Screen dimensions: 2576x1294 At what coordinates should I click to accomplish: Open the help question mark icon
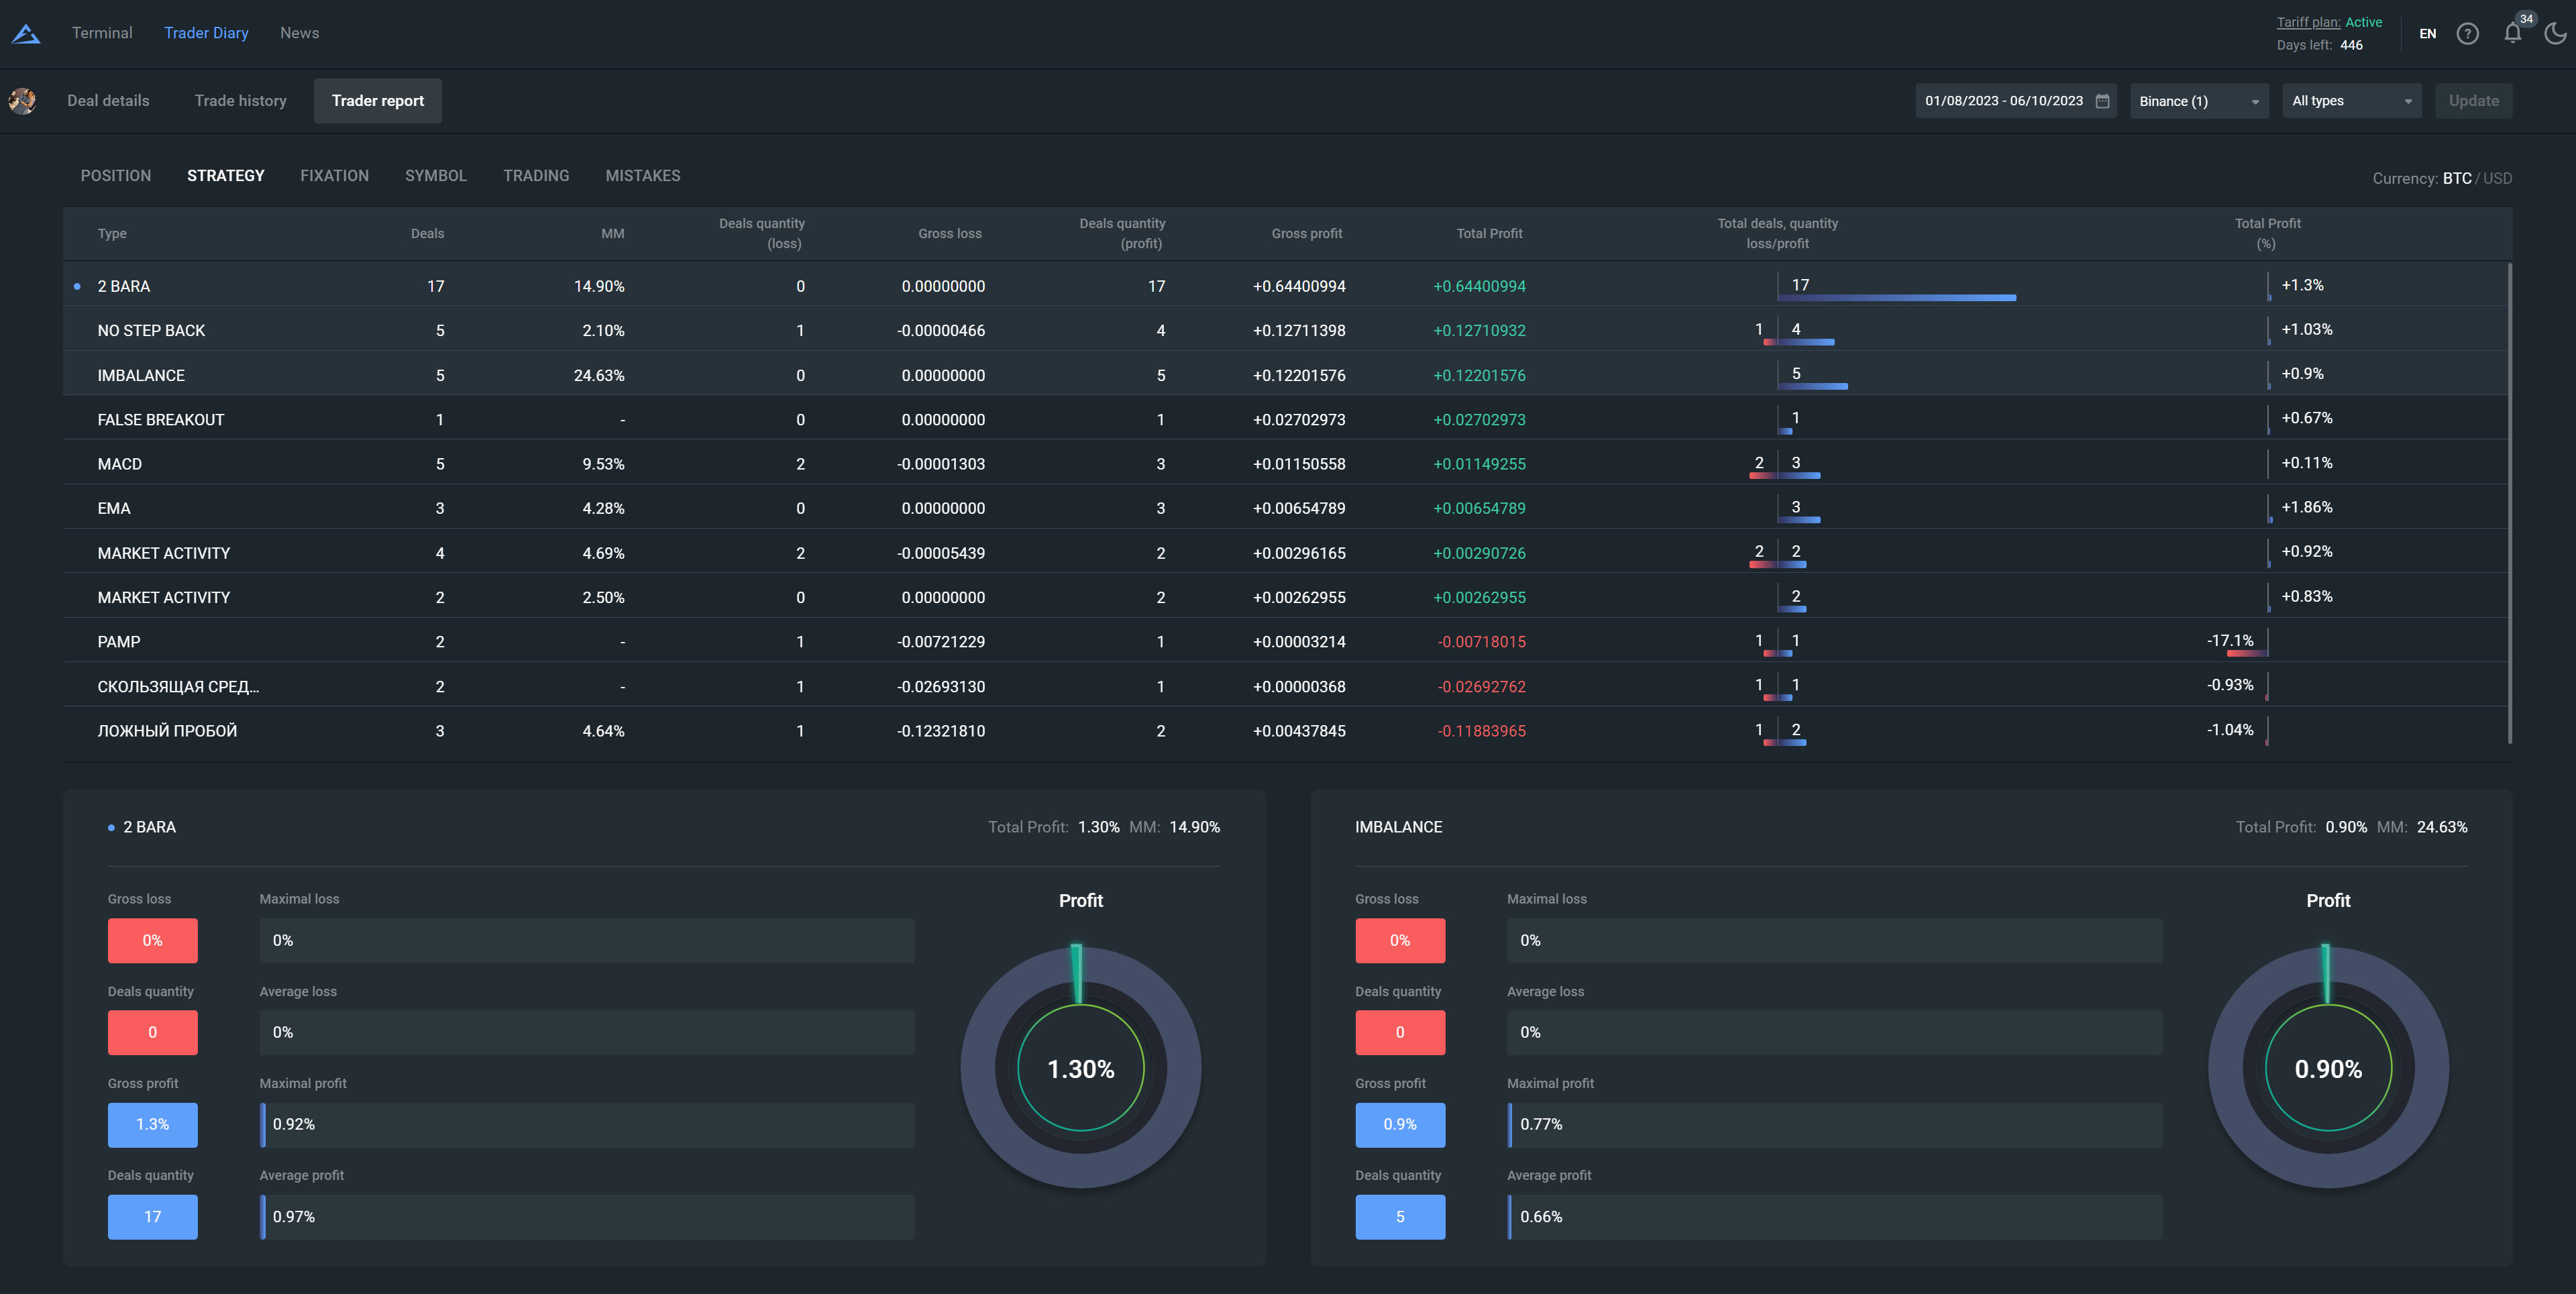point(2467,34)
